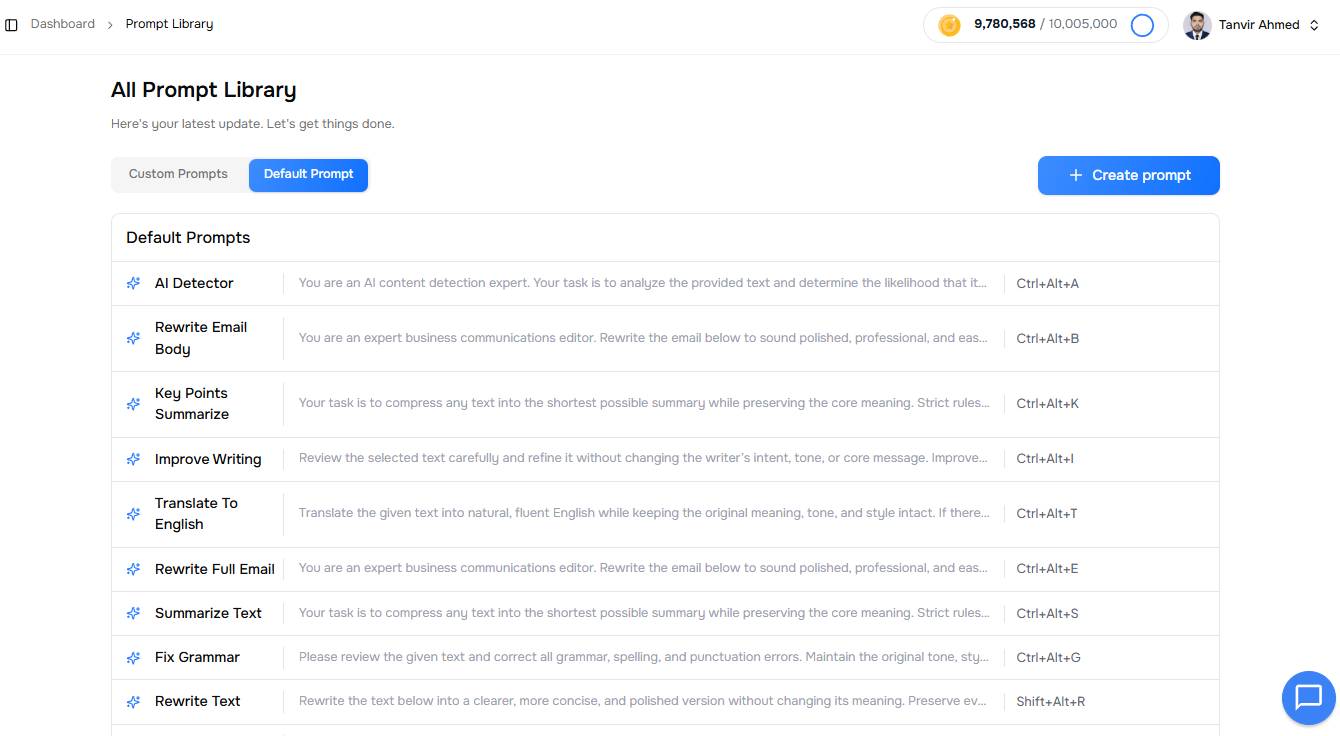Viewport: 1340px width, 736px height.
Task: Expand the Tanvir Ahmed account dropdown
Action: [x=1314, y=25]
